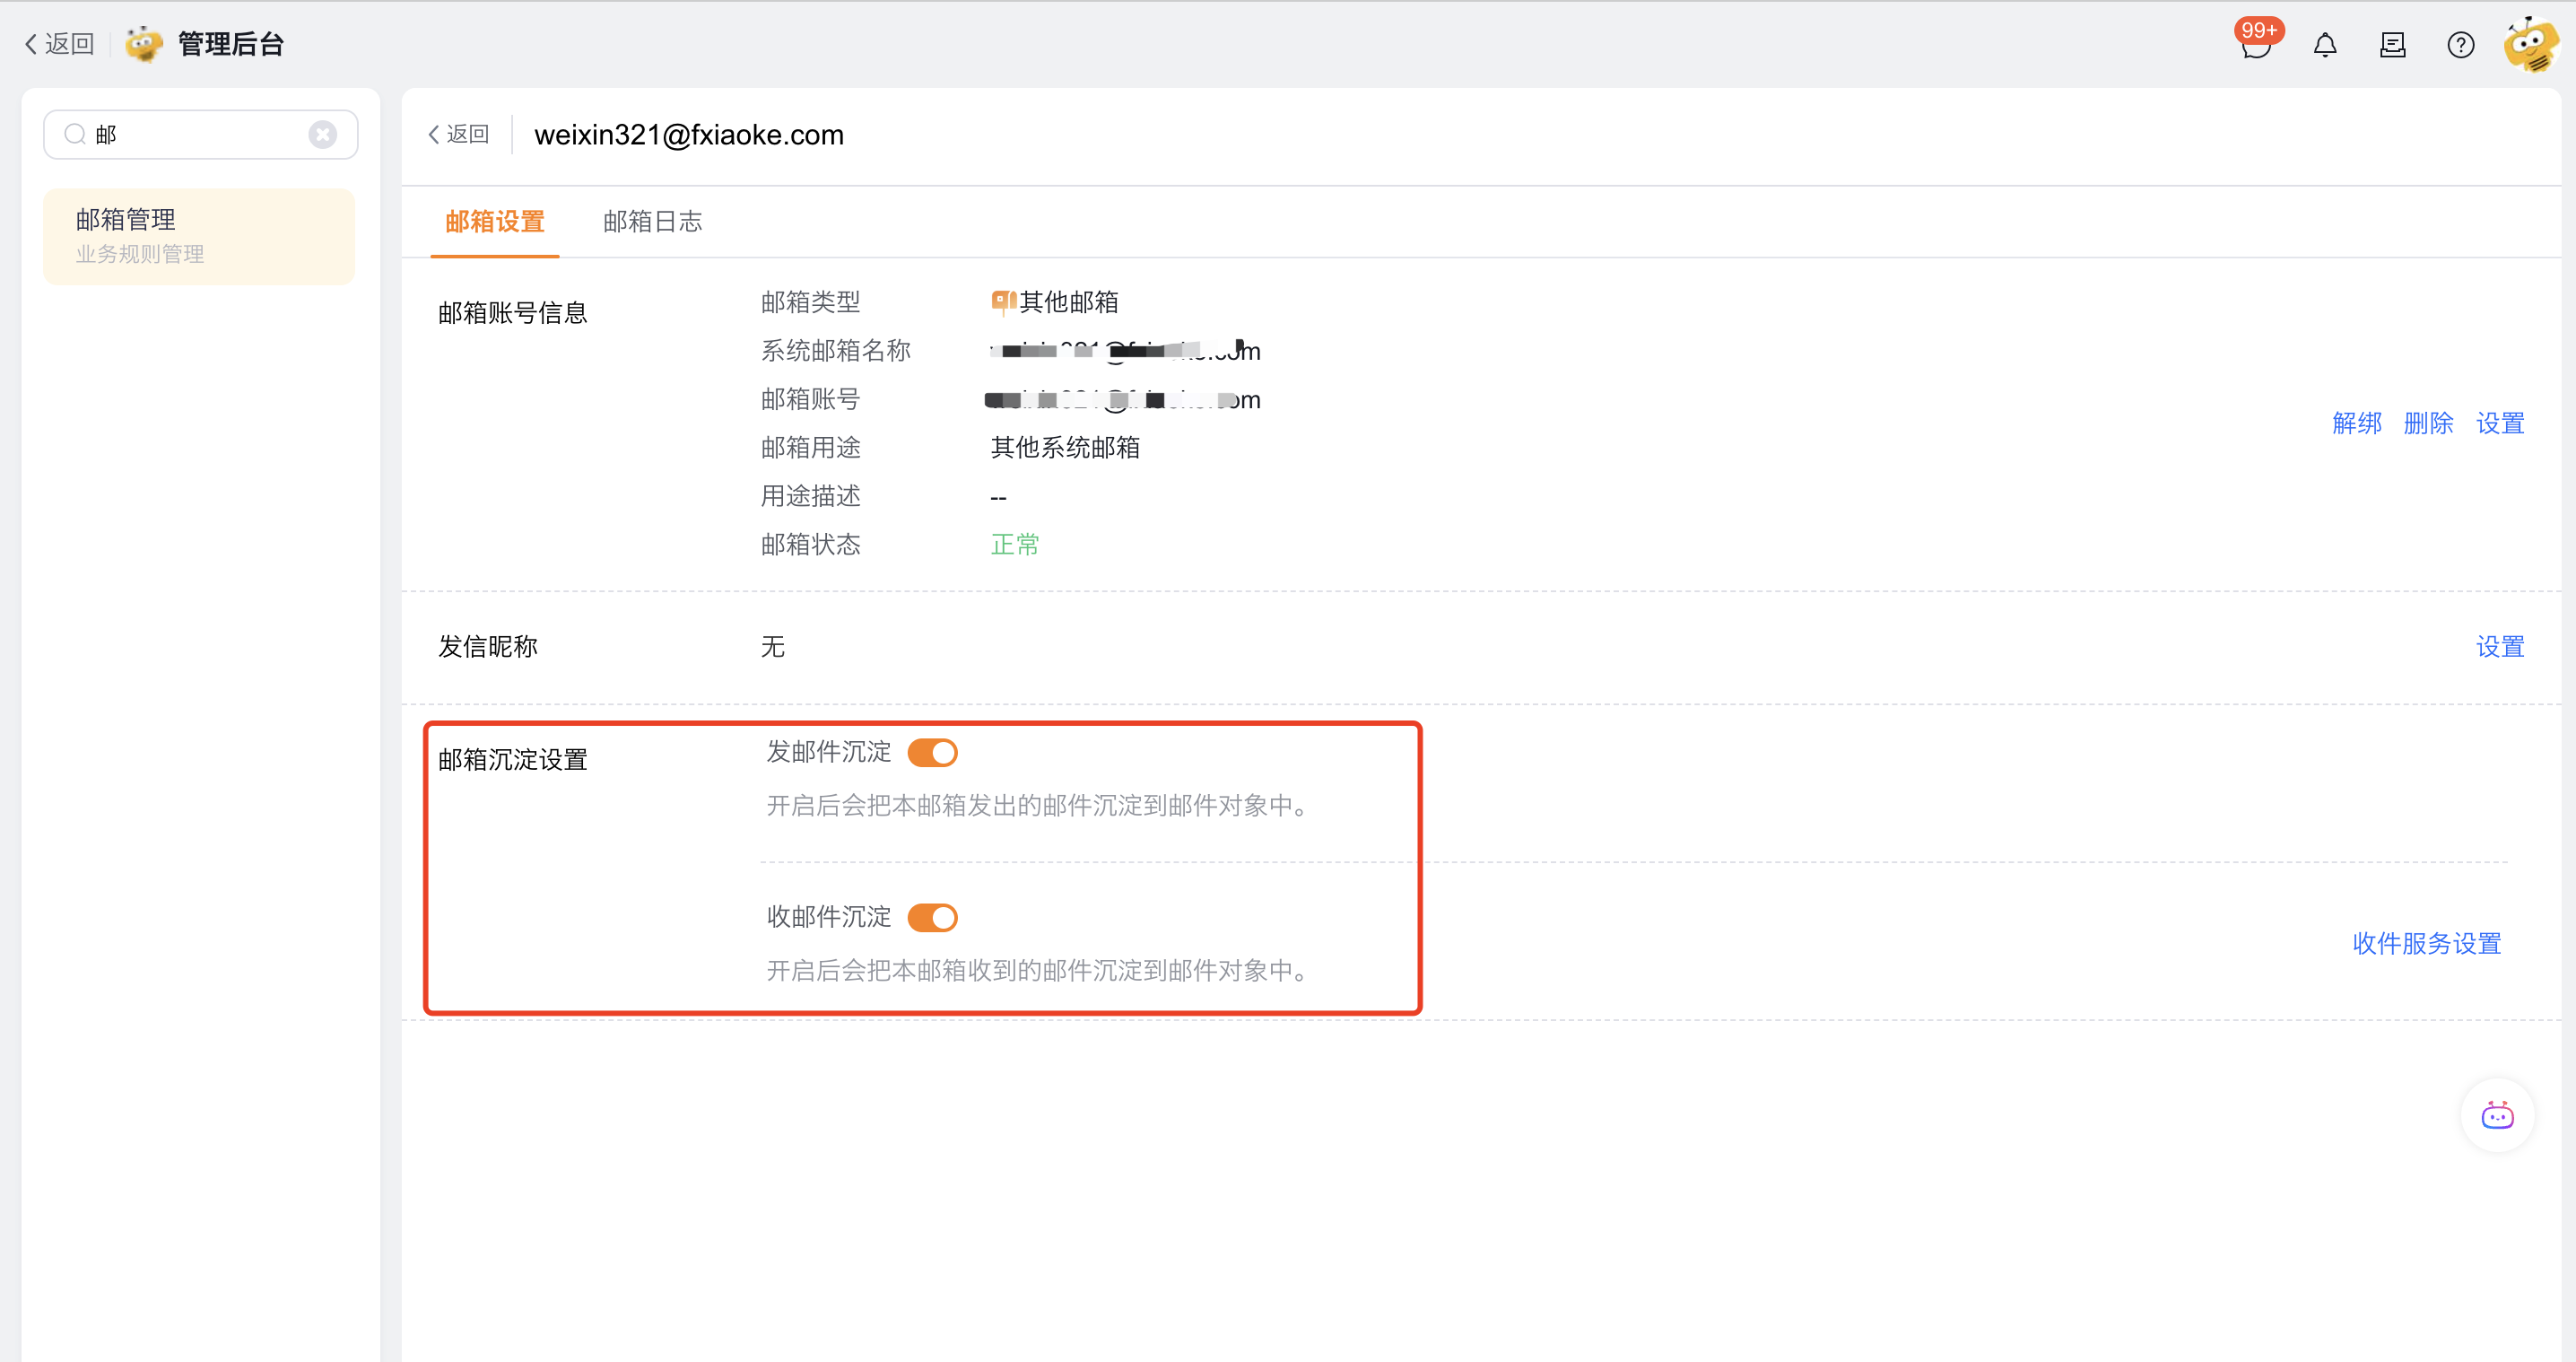The image size is (2576, 1362).
Task: Click the 解绑 link
Action: [2356, 423]
